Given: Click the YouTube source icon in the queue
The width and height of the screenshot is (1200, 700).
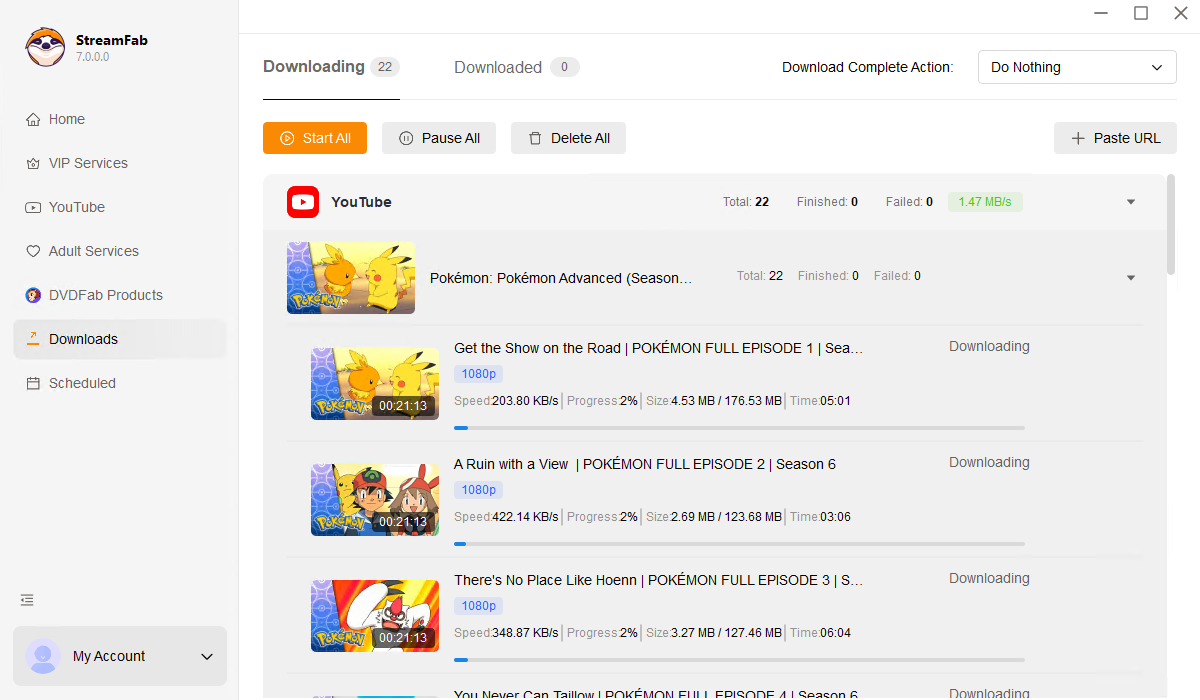Looking at the screenshot, I should tap(302, 202).
